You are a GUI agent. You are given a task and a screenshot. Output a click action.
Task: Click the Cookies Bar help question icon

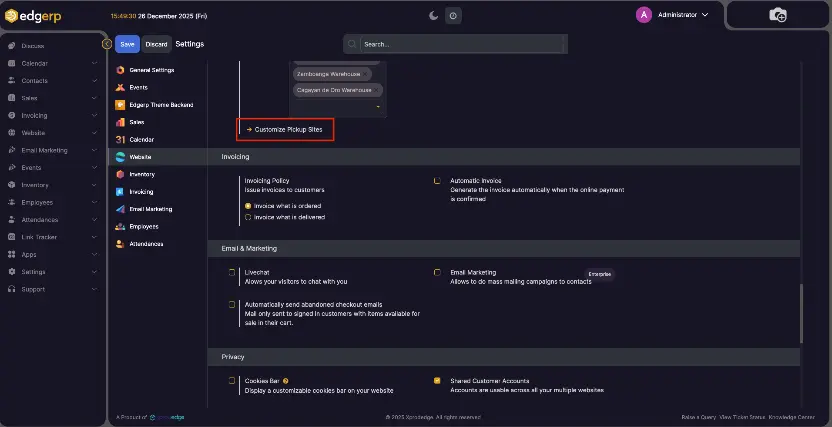click(286, 381)
